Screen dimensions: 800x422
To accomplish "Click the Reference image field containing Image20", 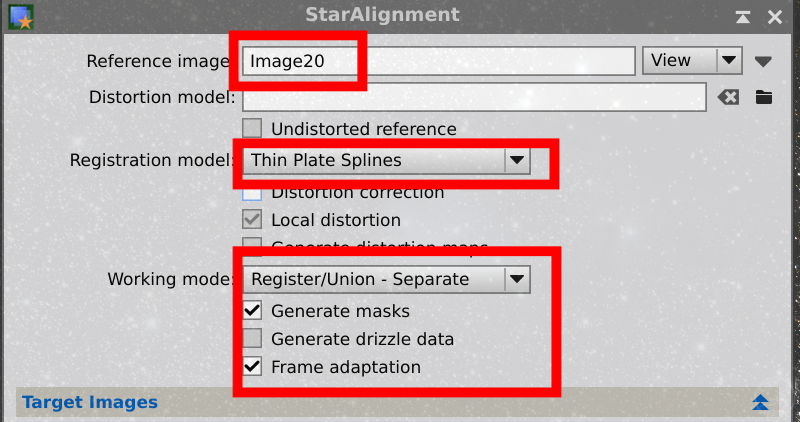I will coord(438,61).
